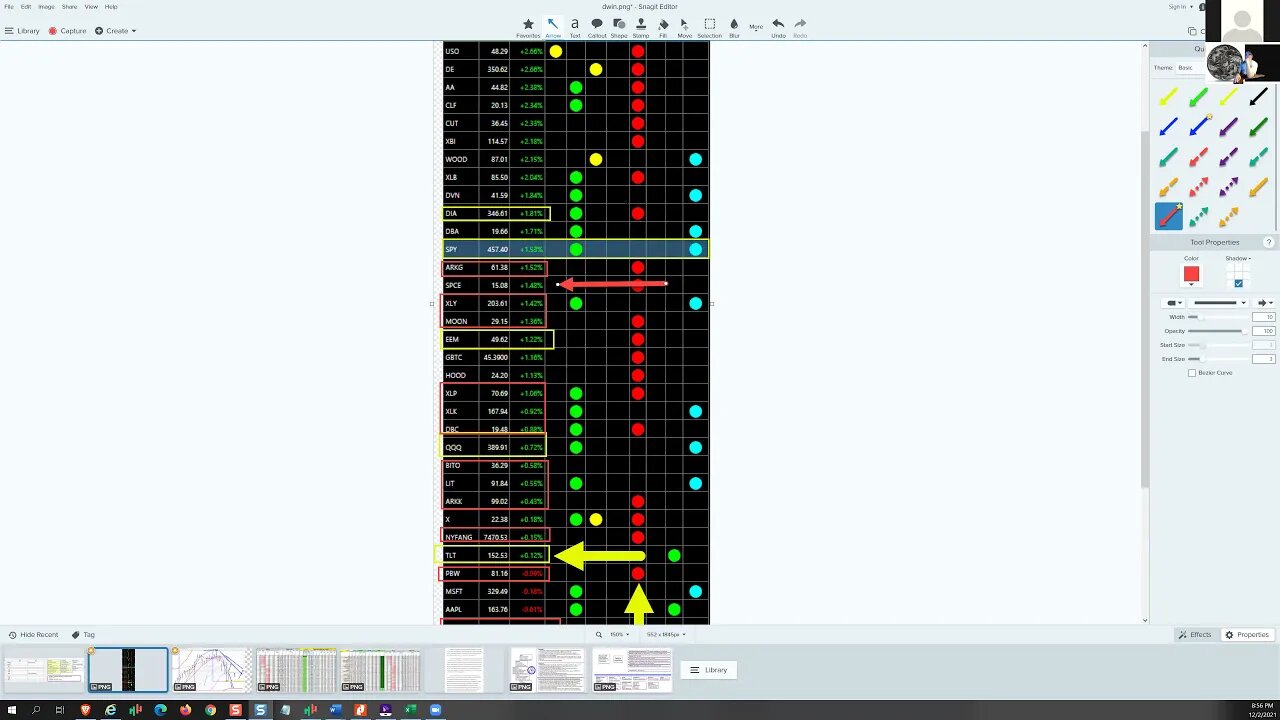The height and width of the screenshot is (720, 1280).
Task: Open the More tools dropdown
Action: point(757,27)
